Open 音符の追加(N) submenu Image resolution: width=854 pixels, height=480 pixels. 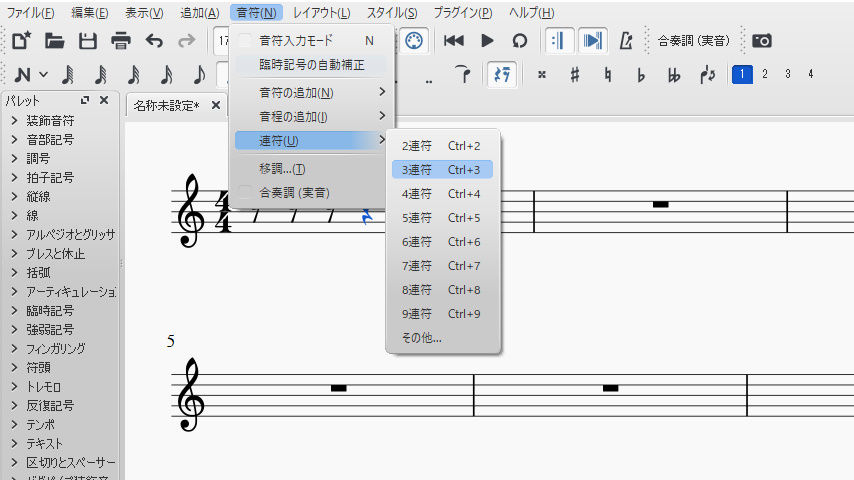click(x=311, y=93)
